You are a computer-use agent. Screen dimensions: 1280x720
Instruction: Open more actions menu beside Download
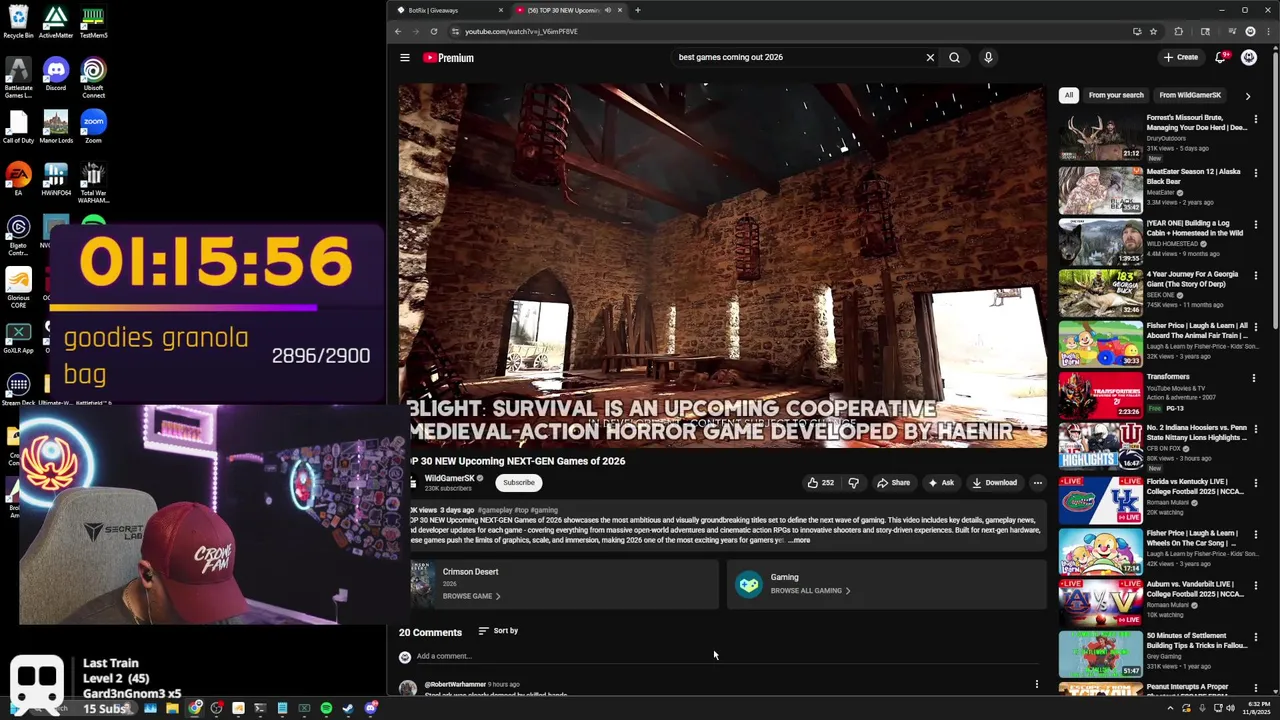point(1037,483)
